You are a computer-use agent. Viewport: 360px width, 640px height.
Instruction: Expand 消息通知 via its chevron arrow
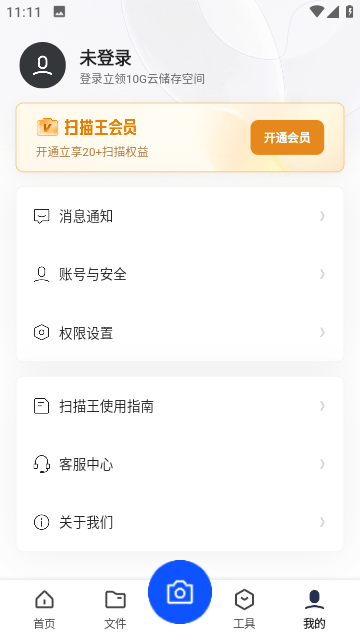pyautogui.click(x=322, y=216)
